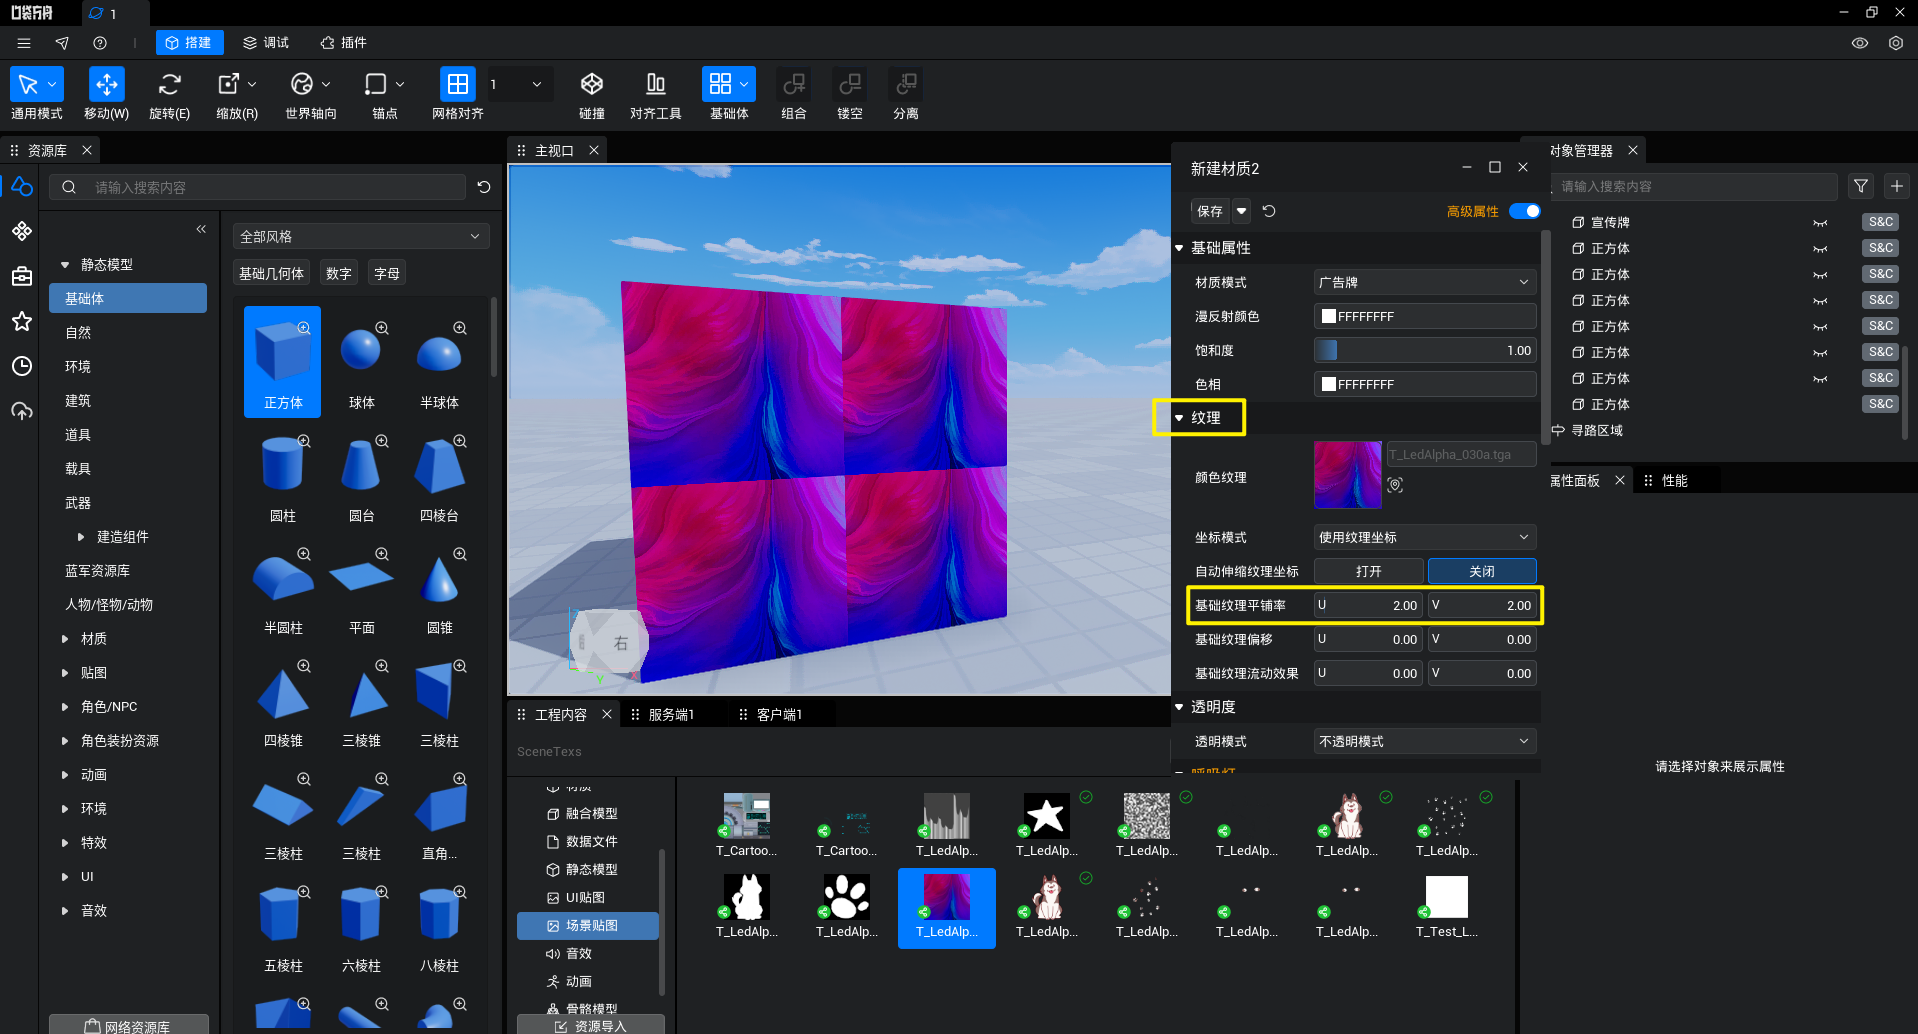1918x1034 pixels.
Task: Click the locate texture target icon
Action: tap(1395, 485)
